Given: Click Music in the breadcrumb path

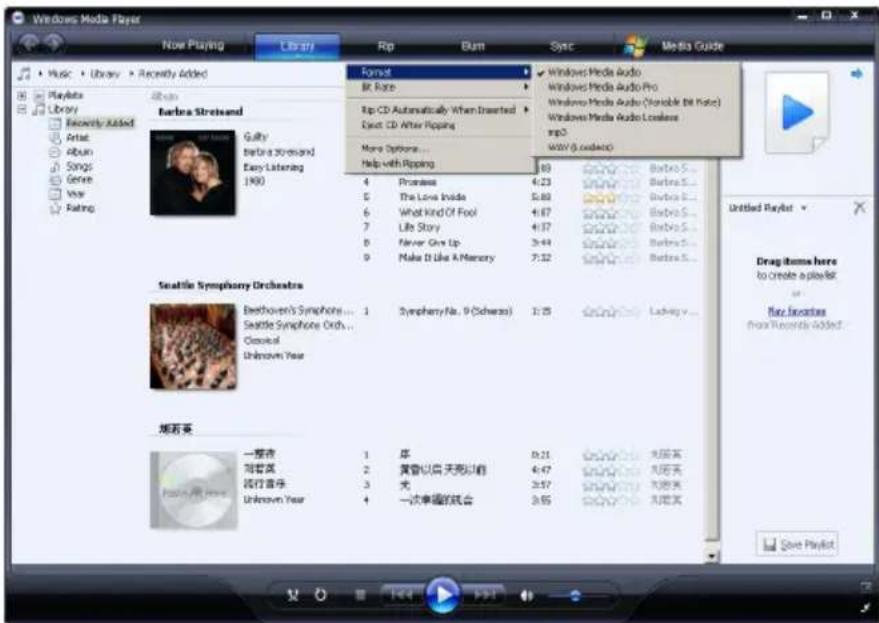Looking at the screenshot, I should click(59, 73).
